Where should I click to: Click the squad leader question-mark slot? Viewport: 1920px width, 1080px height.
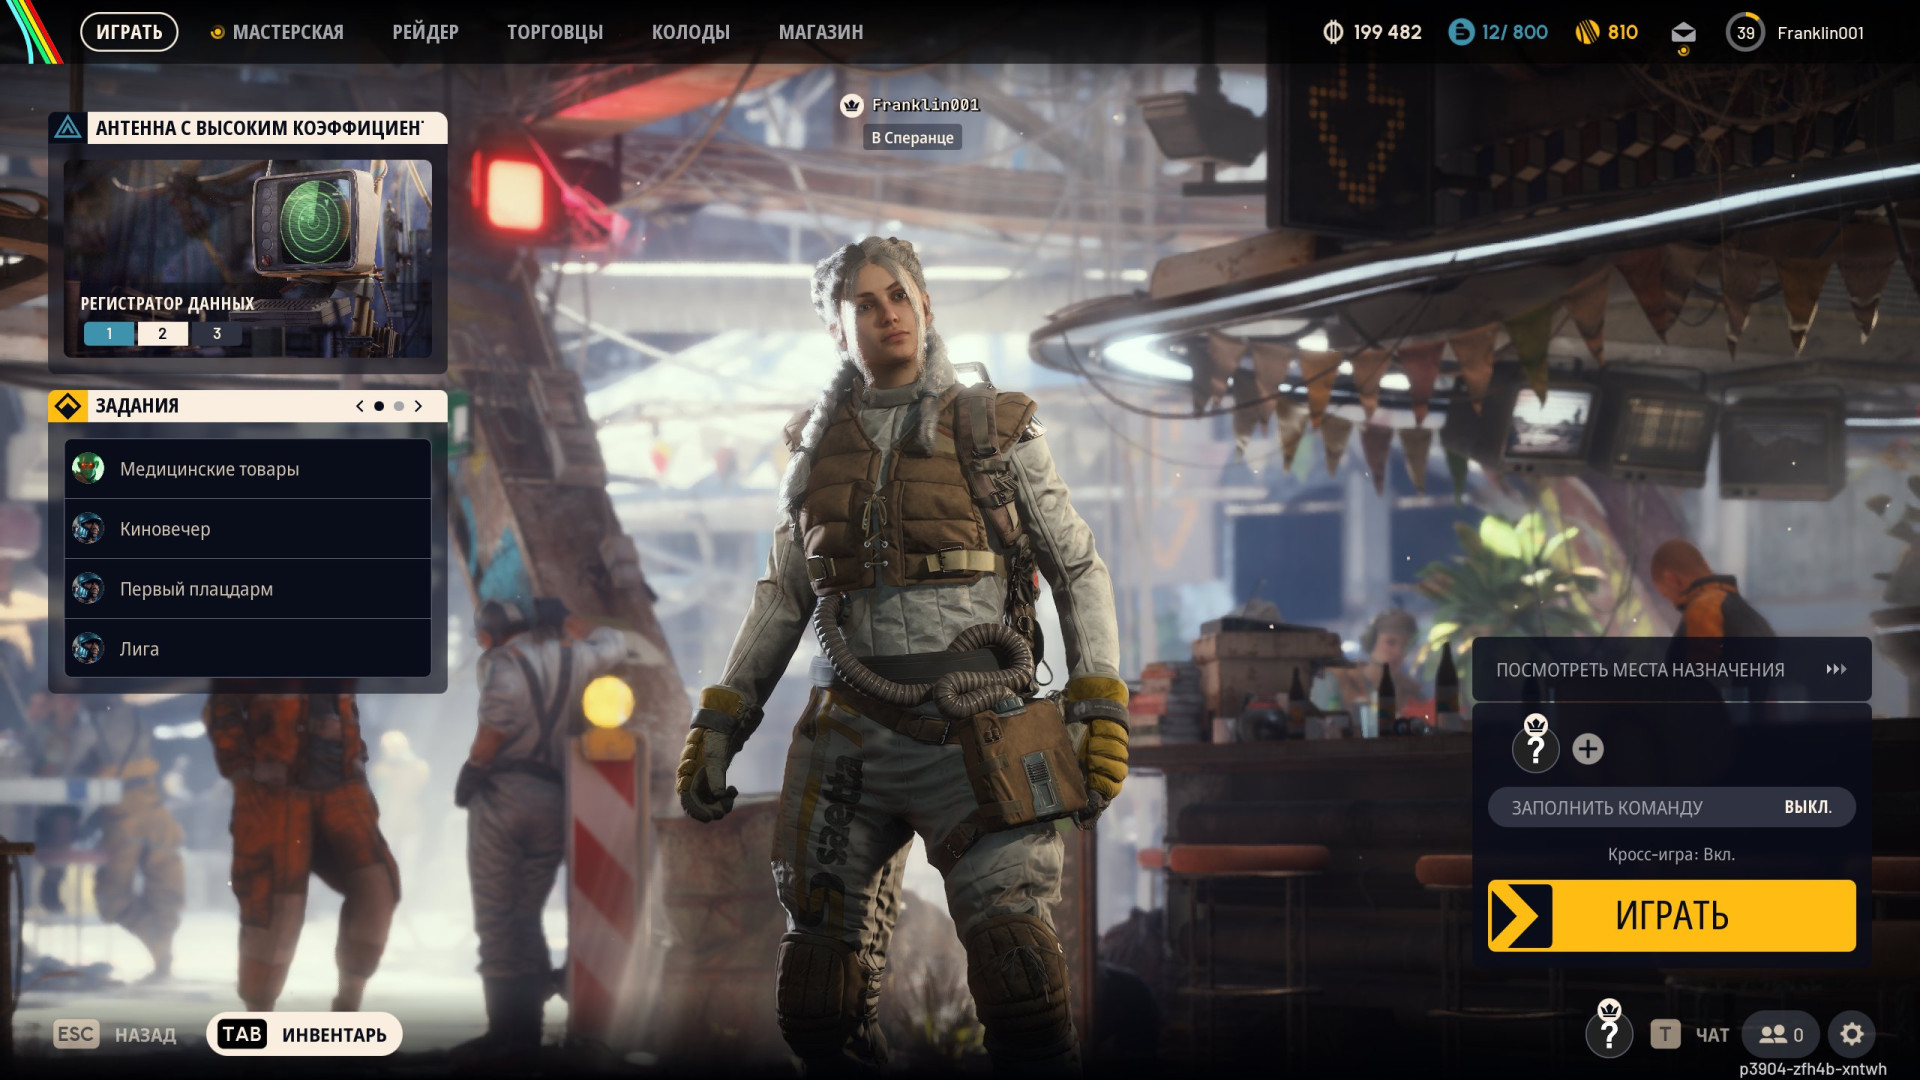(x=1536, y=746)
